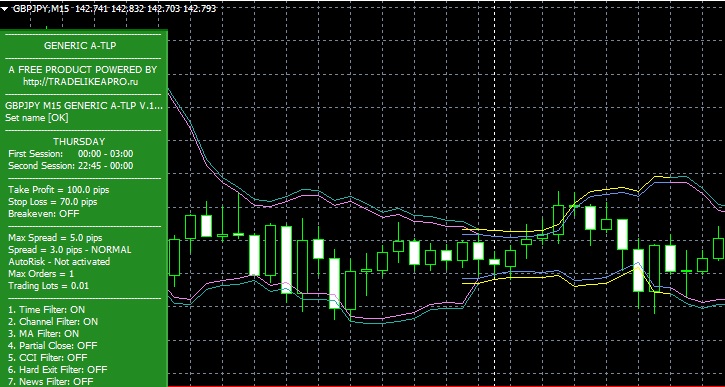Click 'First Session: 00:00 - 03:00' row
Screen dimensions: 725x387
point(71,154)
